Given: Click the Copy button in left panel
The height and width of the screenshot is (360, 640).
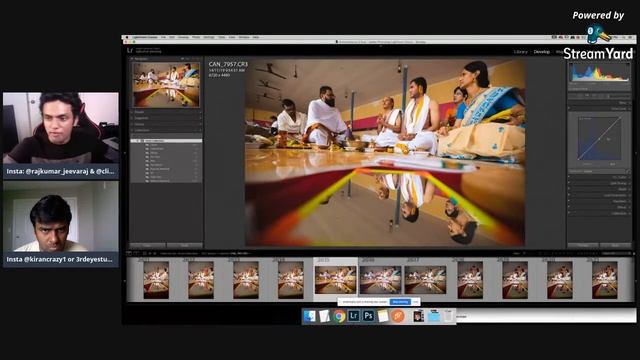Looking at the screenshot, I should coord(147,246).
